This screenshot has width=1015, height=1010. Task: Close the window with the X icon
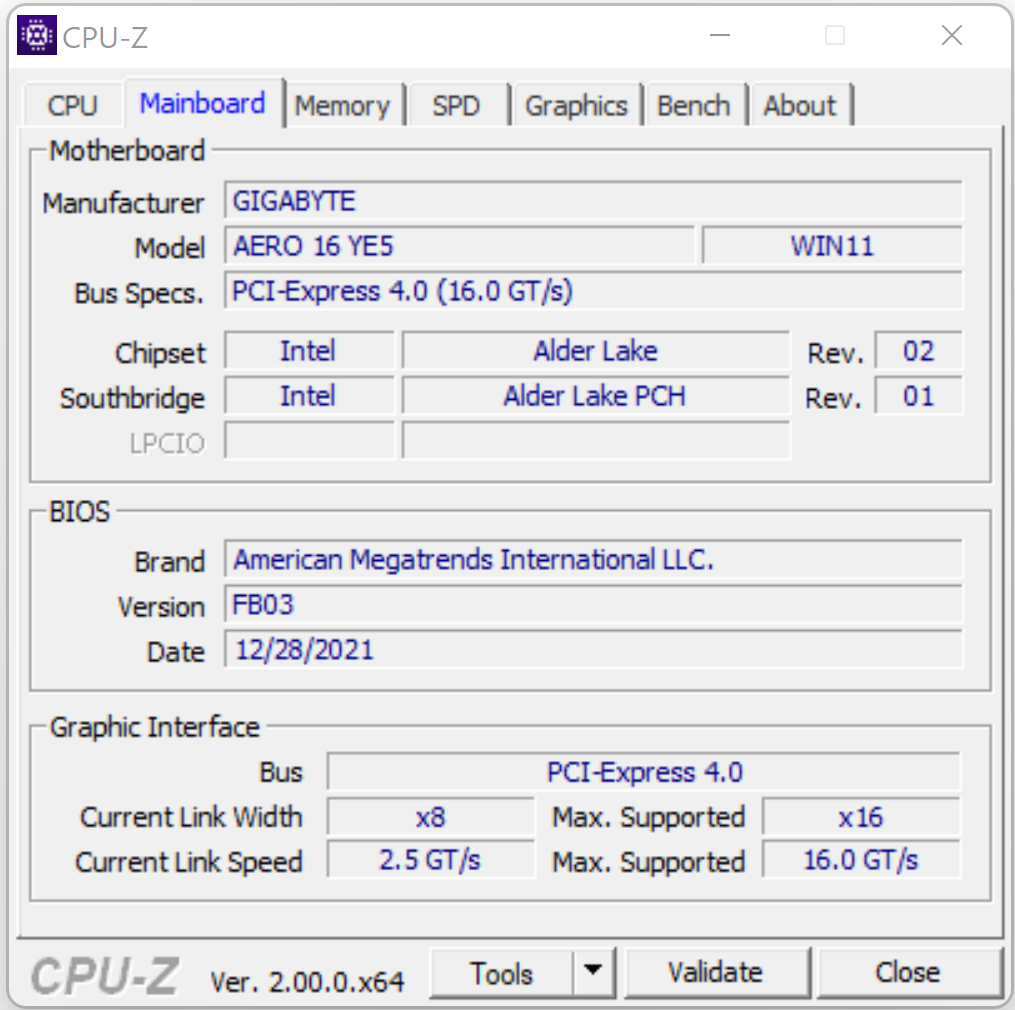click(x=951, y=36)
